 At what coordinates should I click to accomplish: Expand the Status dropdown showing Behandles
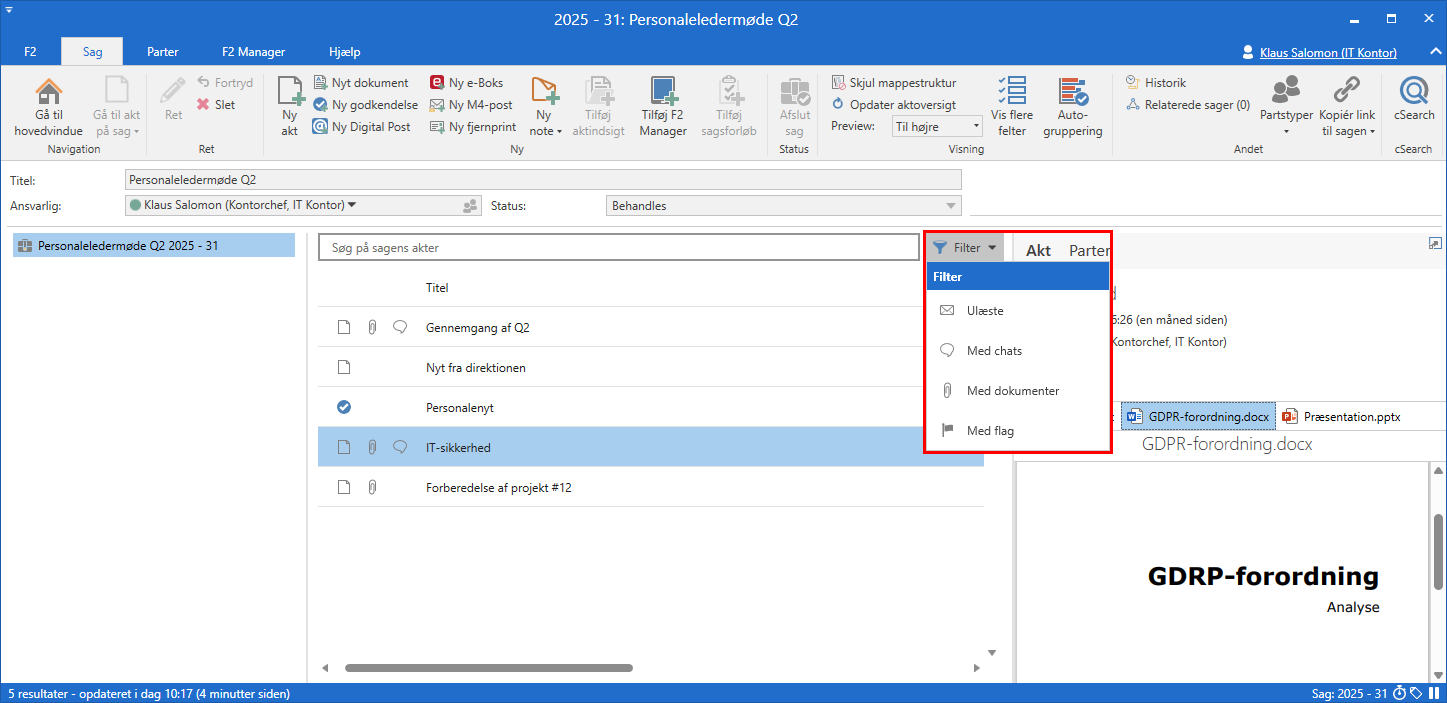click(x=783, y=206)
